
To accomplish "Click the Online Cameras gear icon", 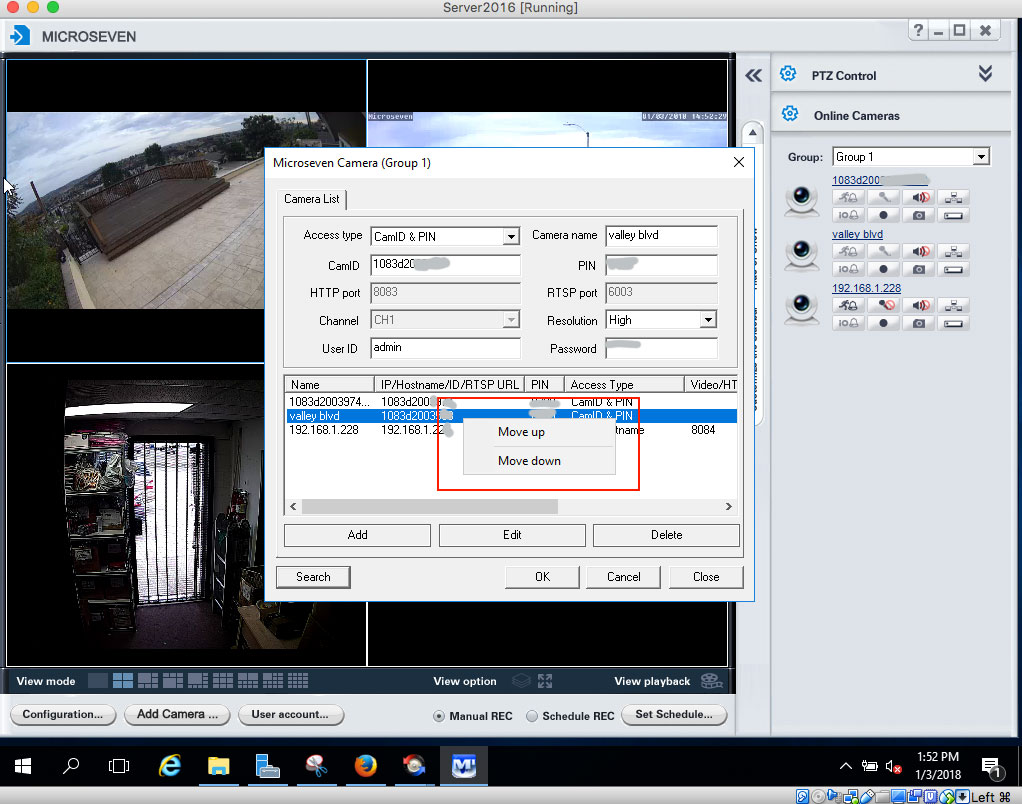I will click(790, 114).
